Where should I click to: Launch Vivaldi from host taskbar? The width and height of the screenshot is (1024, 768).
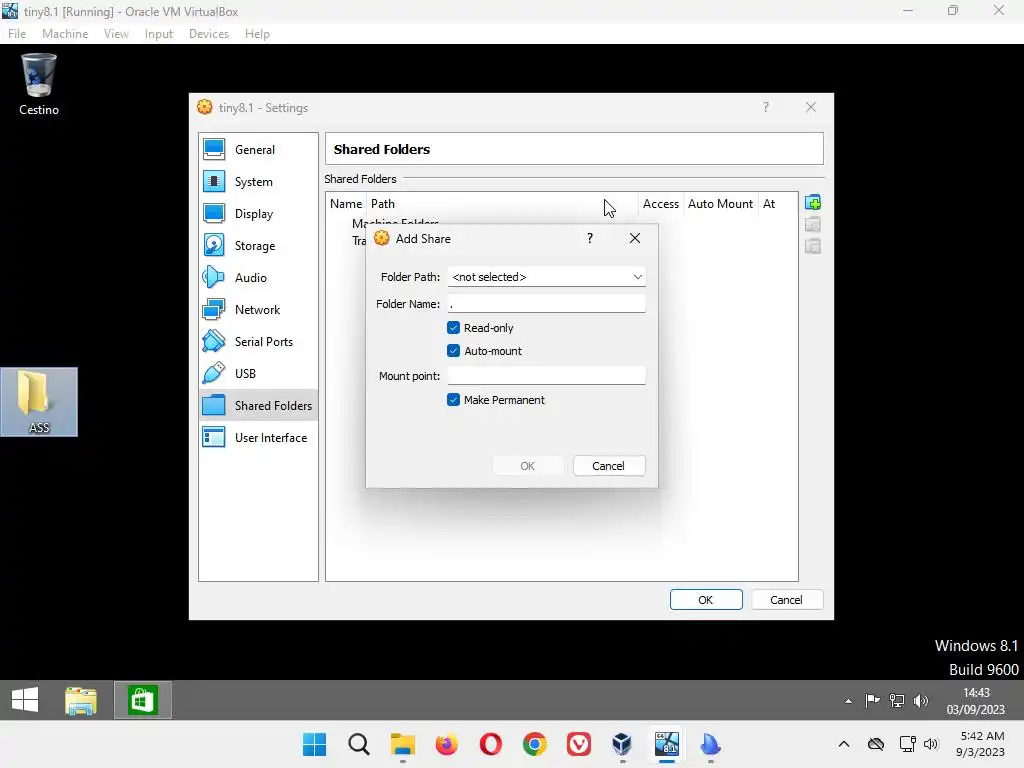pyautogui.click(x=579, y=744)
